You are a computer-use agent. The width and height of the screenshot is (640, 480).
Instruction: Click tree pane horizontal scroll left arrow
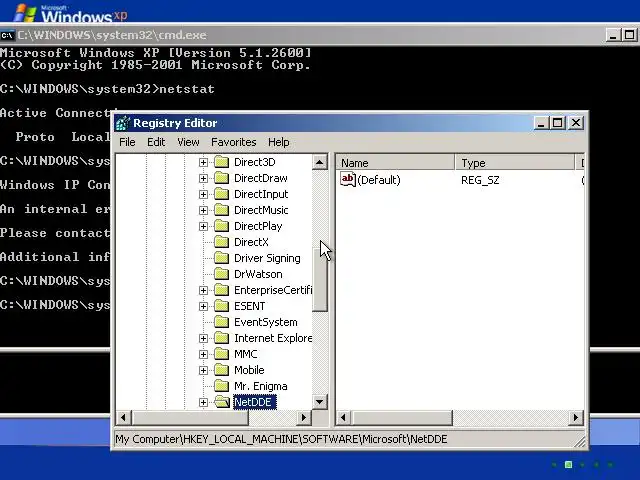123,418
